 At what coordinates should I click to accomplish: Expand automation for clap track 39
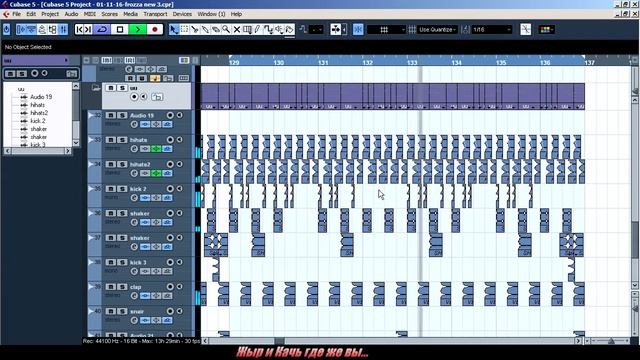91,287
